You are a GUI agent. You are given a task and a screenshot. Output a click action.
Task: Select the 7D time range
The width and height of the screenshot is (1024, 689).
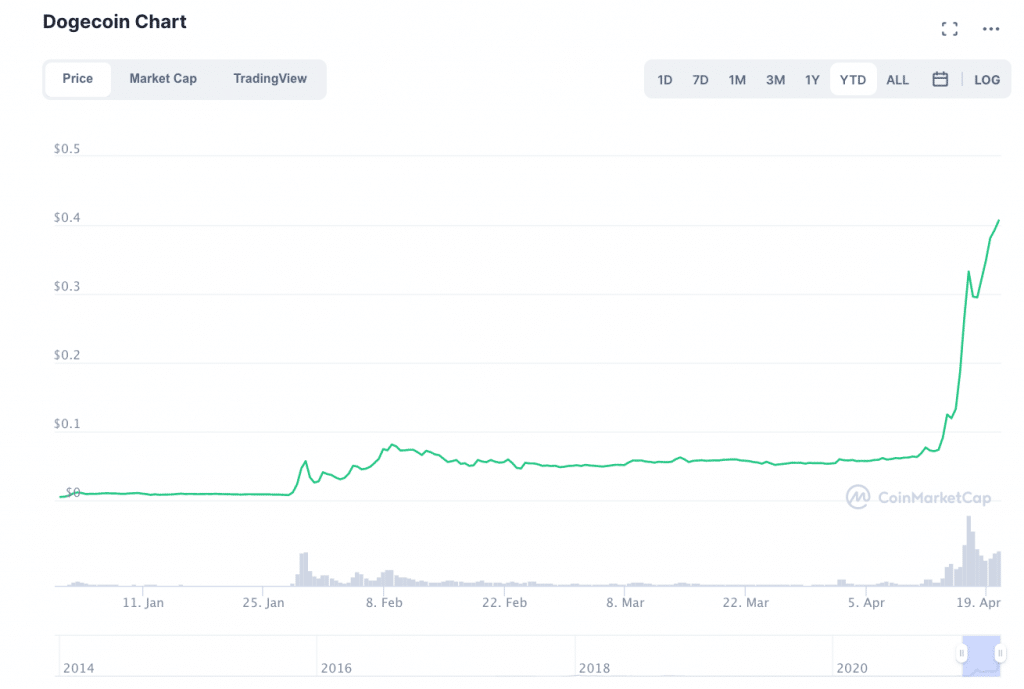pyautogui.click(x=700, y=80)
